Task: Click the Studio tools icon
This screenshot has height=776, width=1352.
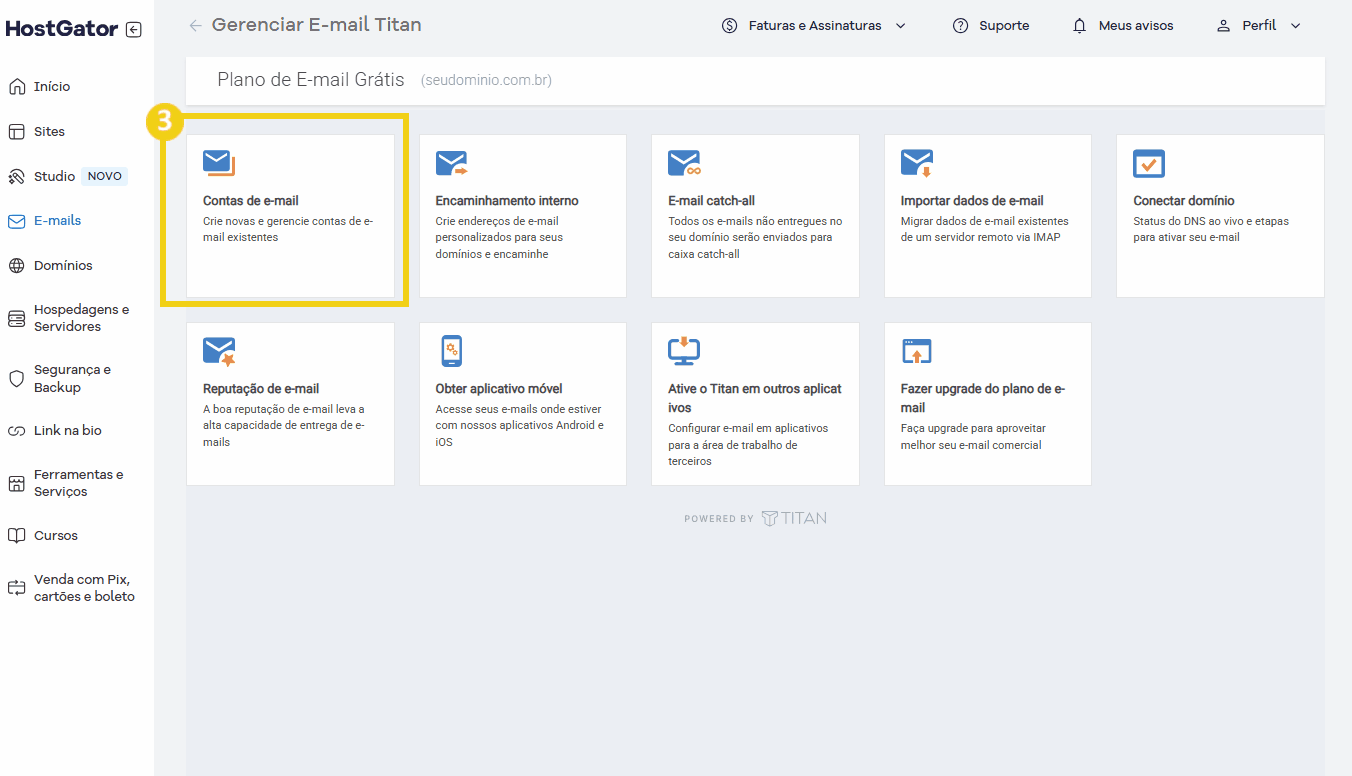Action: click(17, 177)
